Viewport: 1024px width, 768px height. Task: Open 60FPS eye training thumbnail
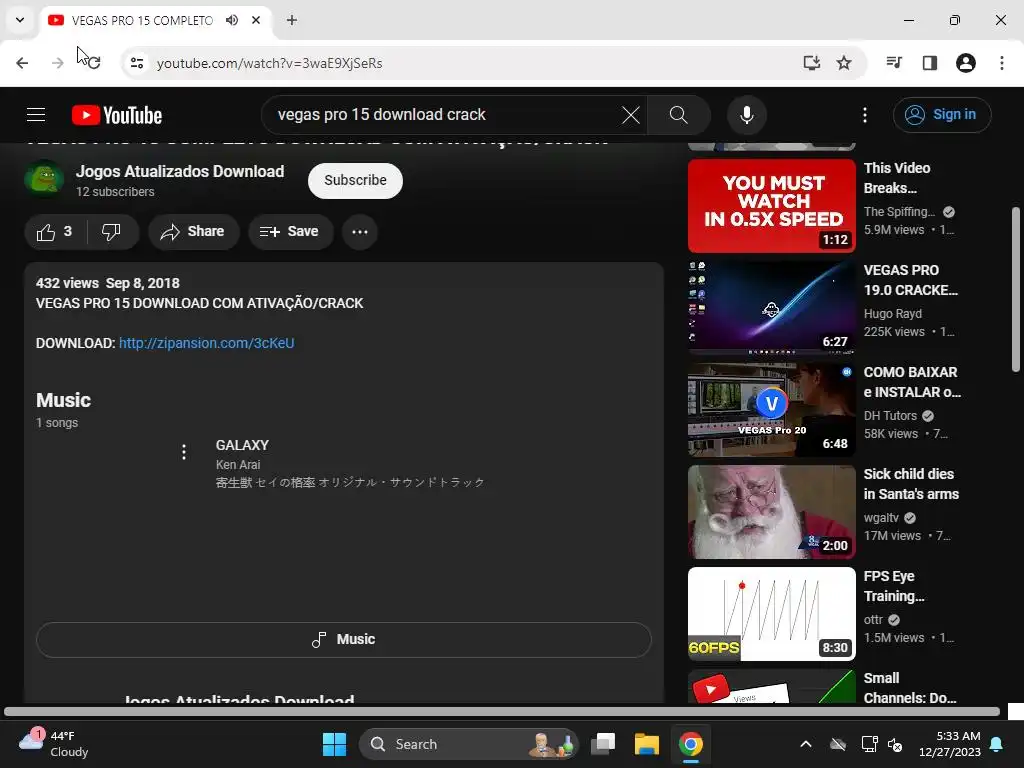tap(771, 614)
